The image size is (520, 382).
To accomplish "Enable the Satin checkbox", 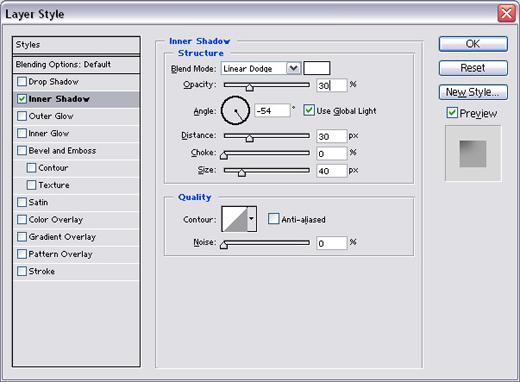I will [22, 202].
